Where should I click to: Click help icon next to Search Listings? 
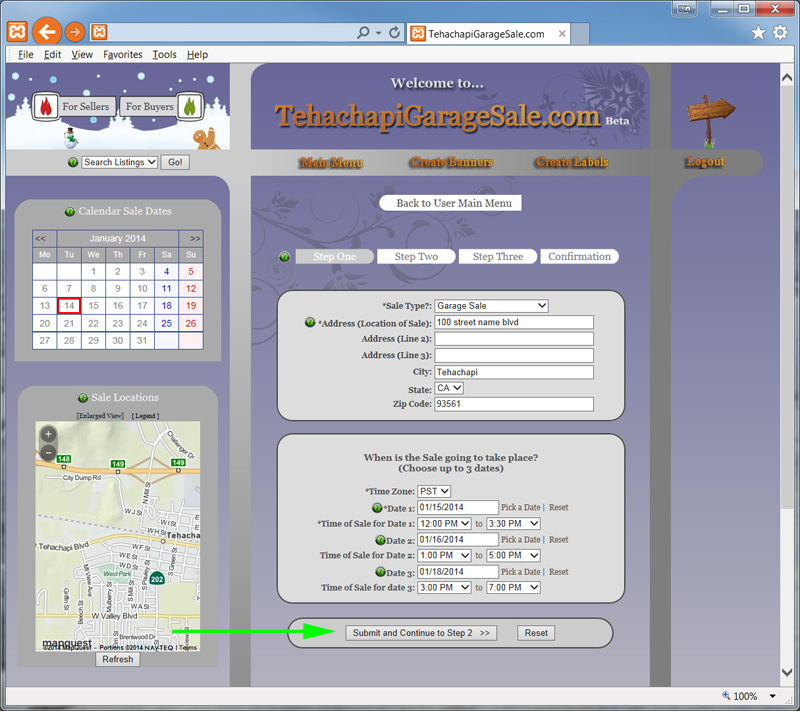pyautogui.click(x=73, y=162)
